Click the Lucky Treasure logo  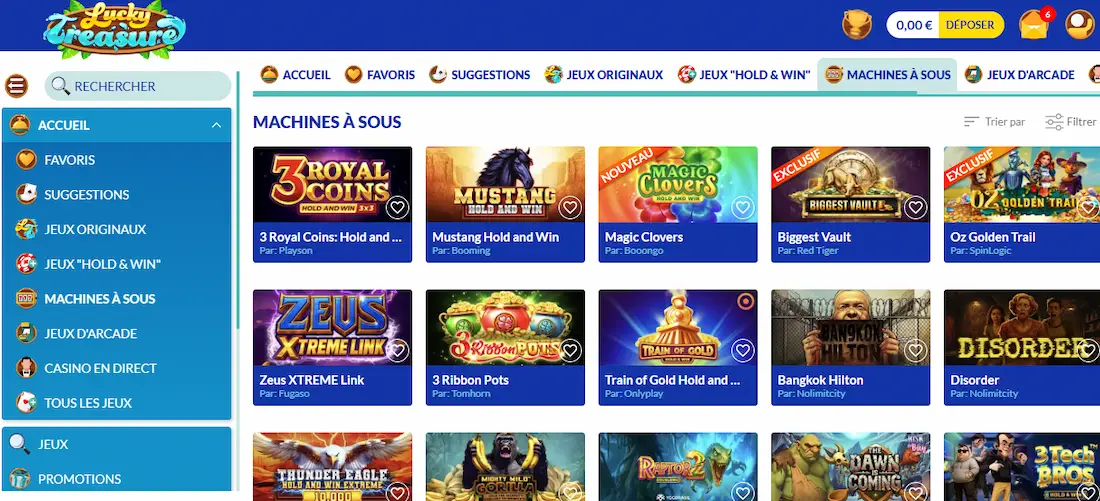click(115, 29)
